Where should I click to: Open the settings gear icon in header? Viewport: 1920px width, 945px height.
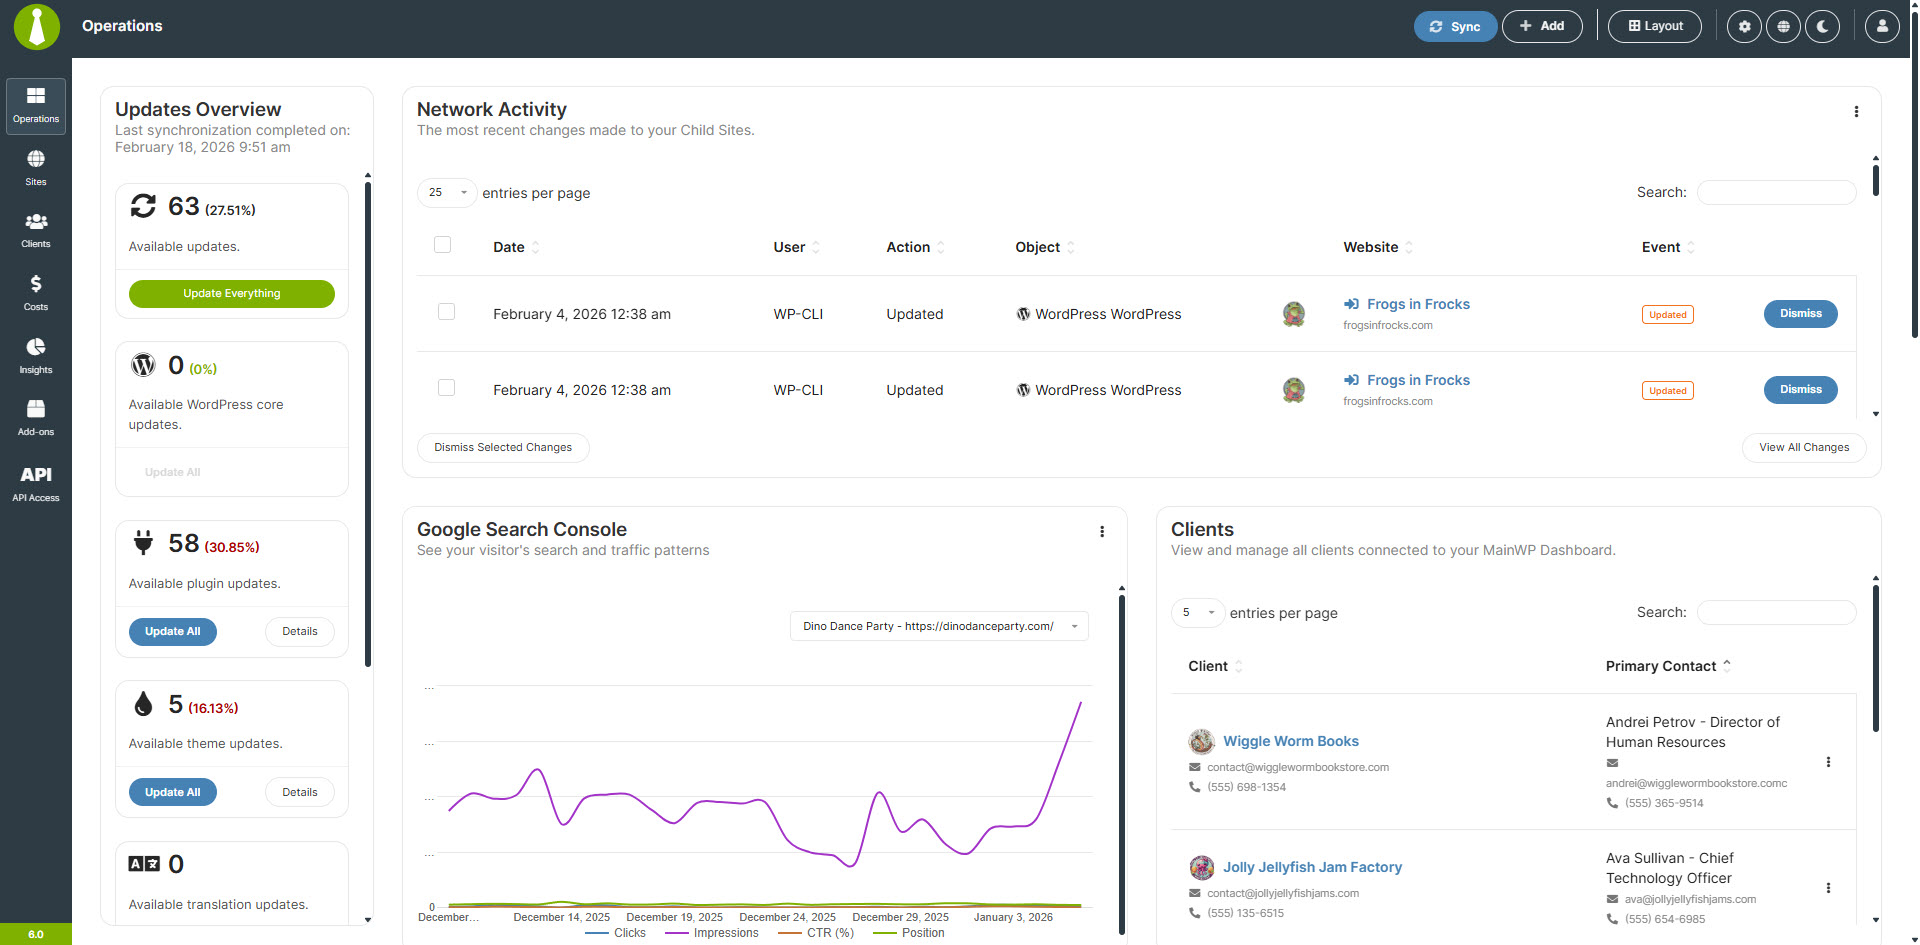point(1744,27)
